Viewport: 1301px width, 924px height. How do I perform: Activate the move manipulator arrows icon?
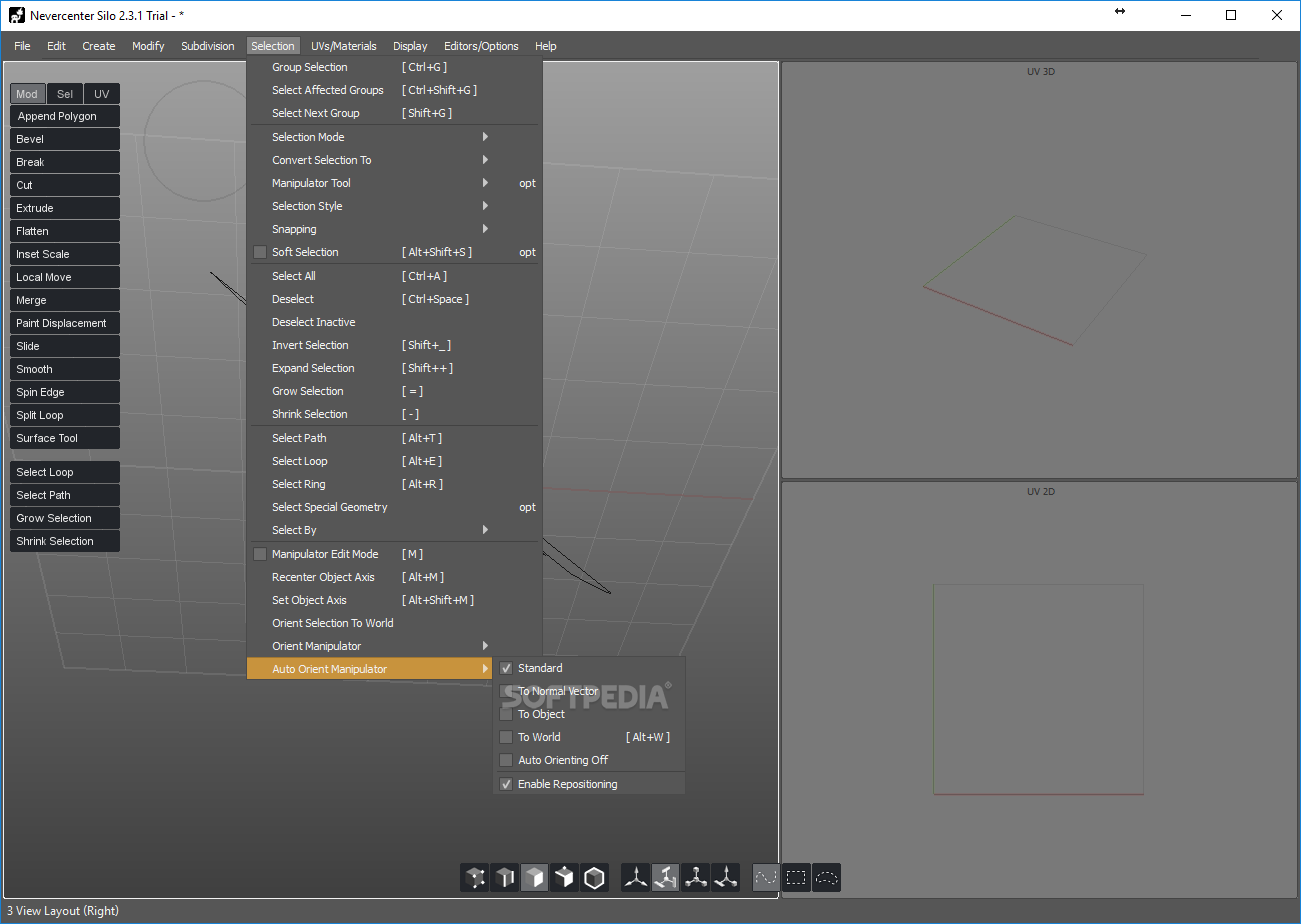coord(635,878)
